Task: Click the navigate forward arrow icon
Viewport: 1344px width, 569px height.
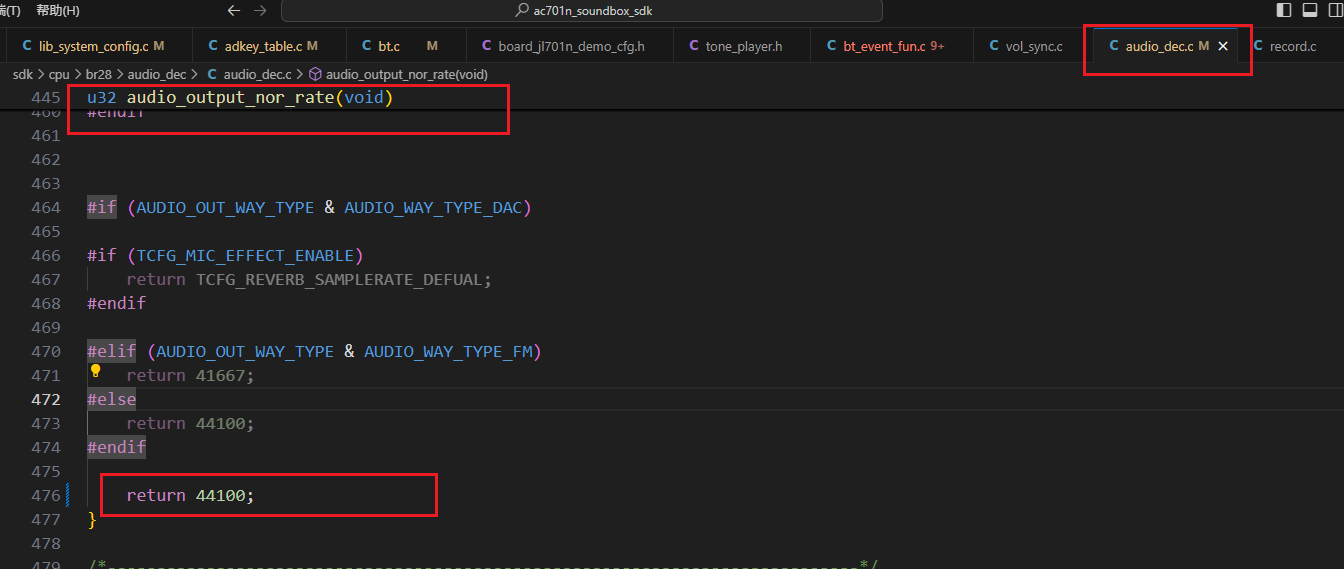Action: [x=260, y=10]
